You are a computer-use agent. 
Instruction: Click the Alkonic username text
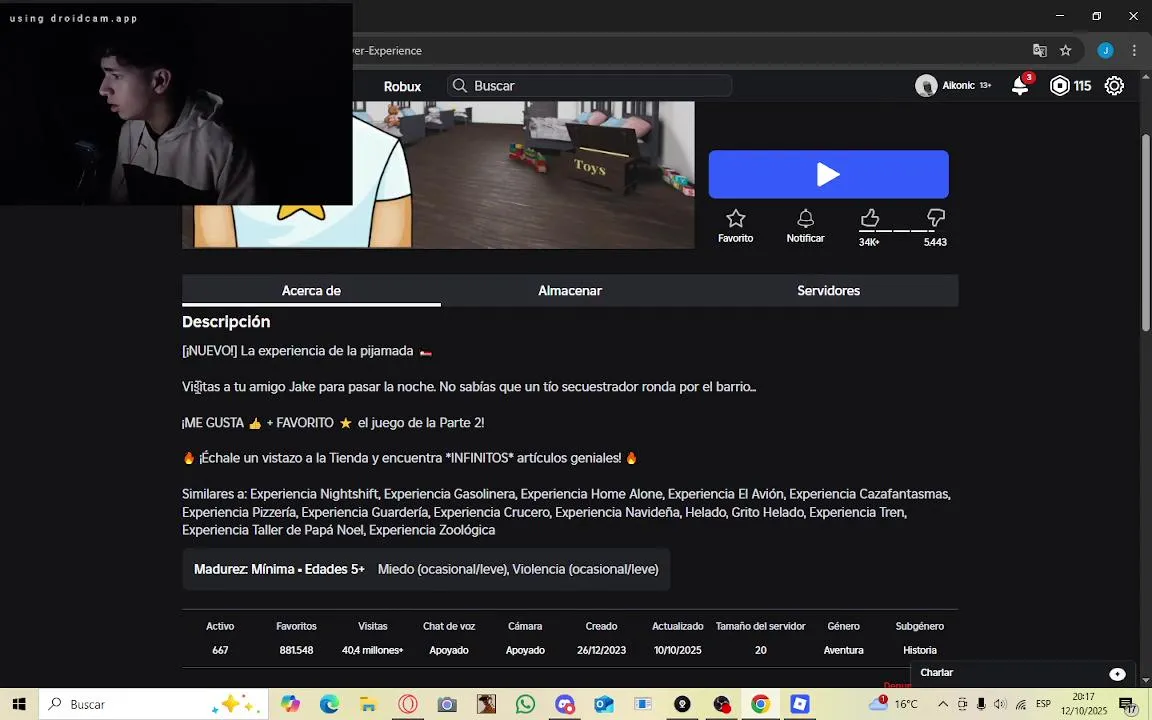958,86
